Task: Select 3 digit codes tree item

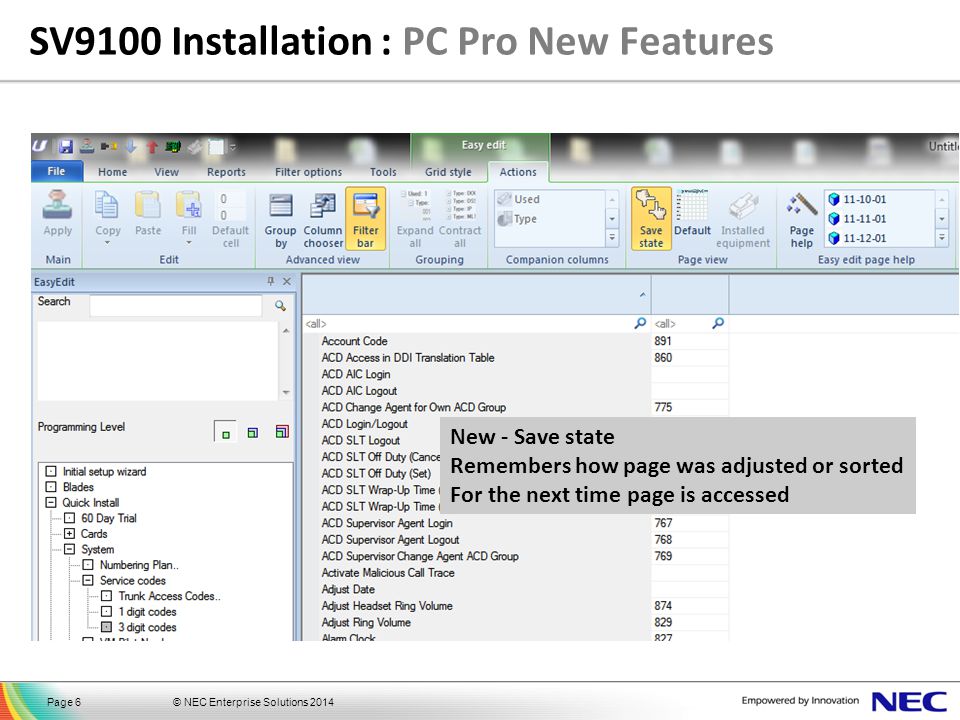Action: click(148, 627)
